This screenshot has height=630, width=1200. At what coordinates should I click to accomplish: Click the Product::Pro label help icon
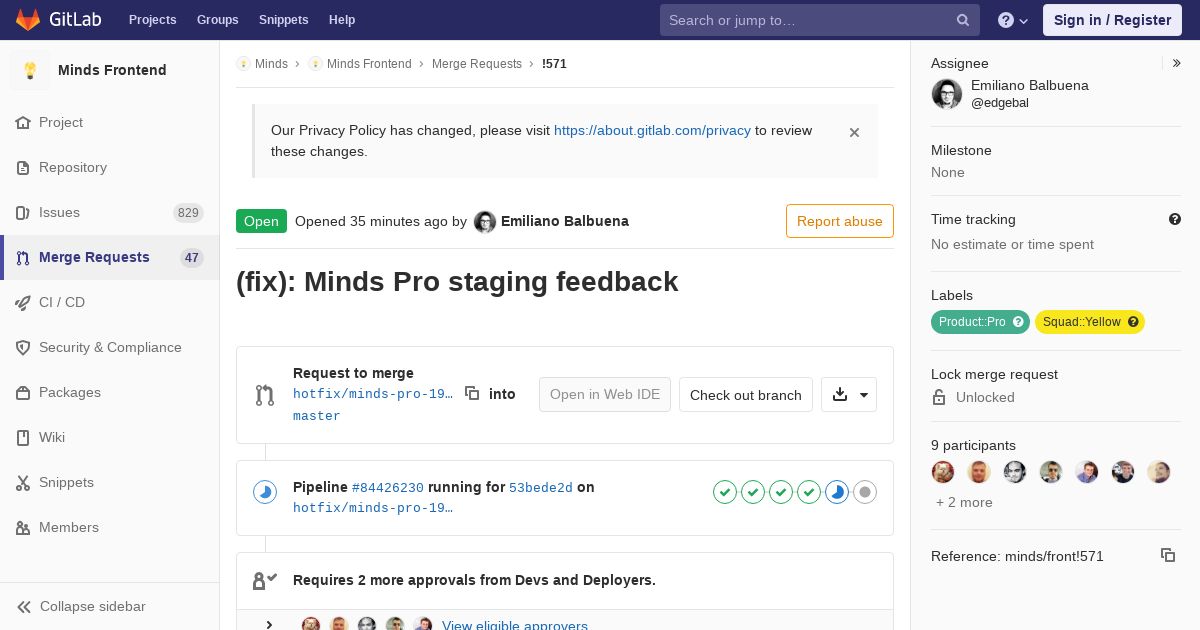pos(1018,322)
